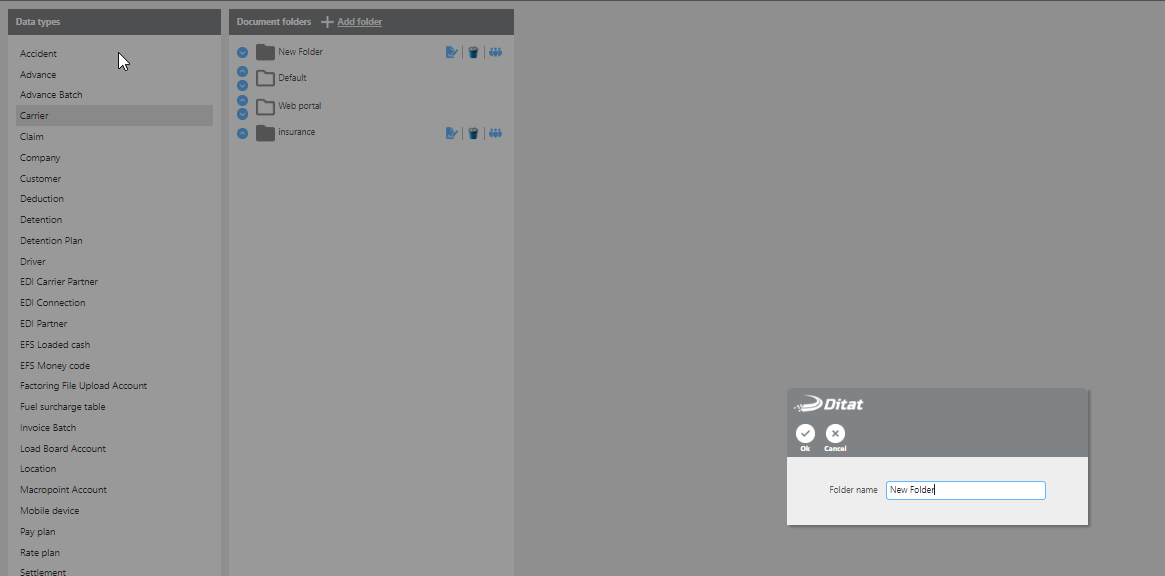1165x576 pixels.
Task: Move the insurance folder up with its arrow
Action: pos(242,133)
